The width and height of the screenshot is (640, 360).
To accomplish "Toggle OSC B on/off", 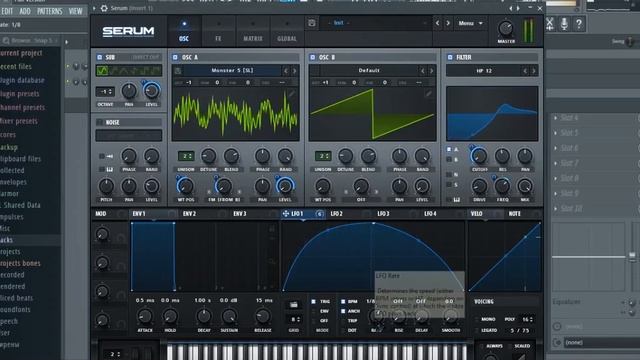I will point(313,58).
